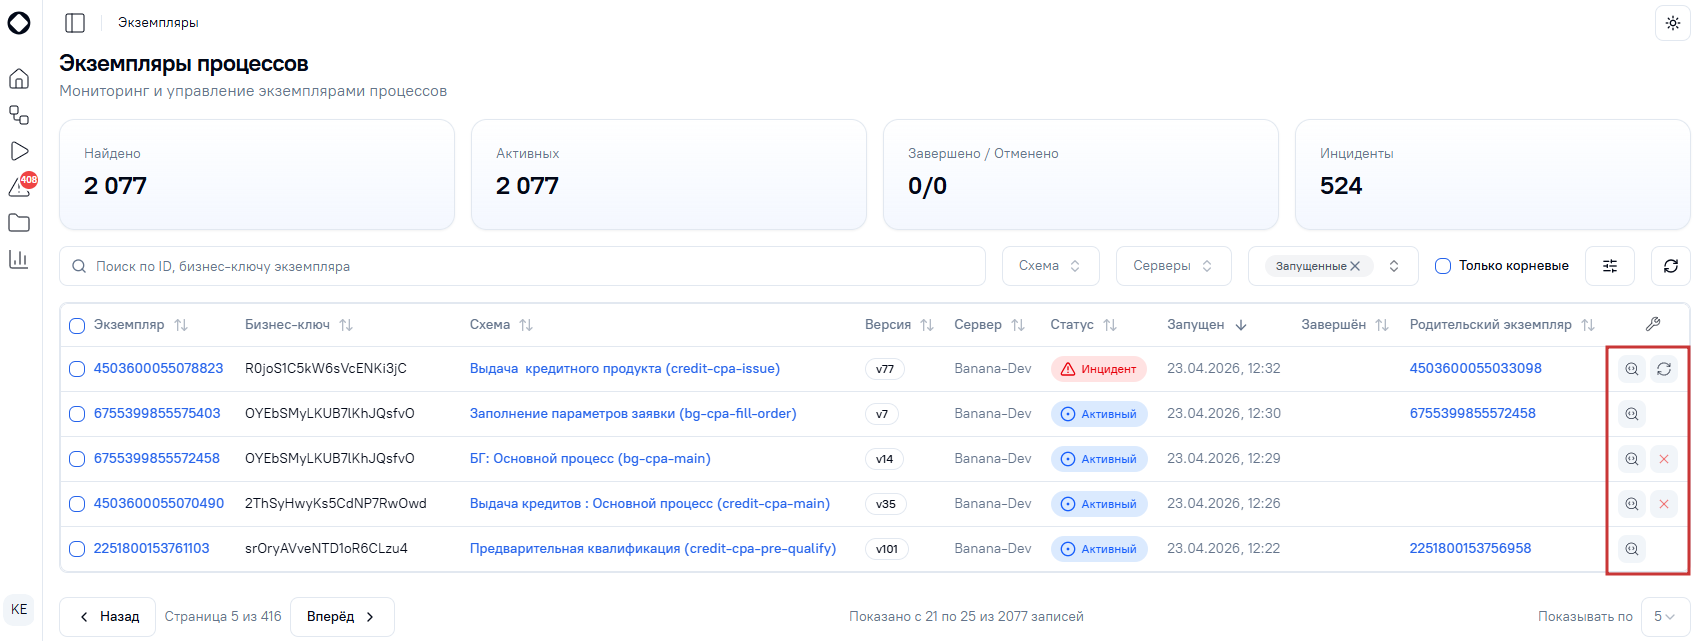
Task: Toggle the light/dark theme sun icon
Action: tap(1673, 23)
